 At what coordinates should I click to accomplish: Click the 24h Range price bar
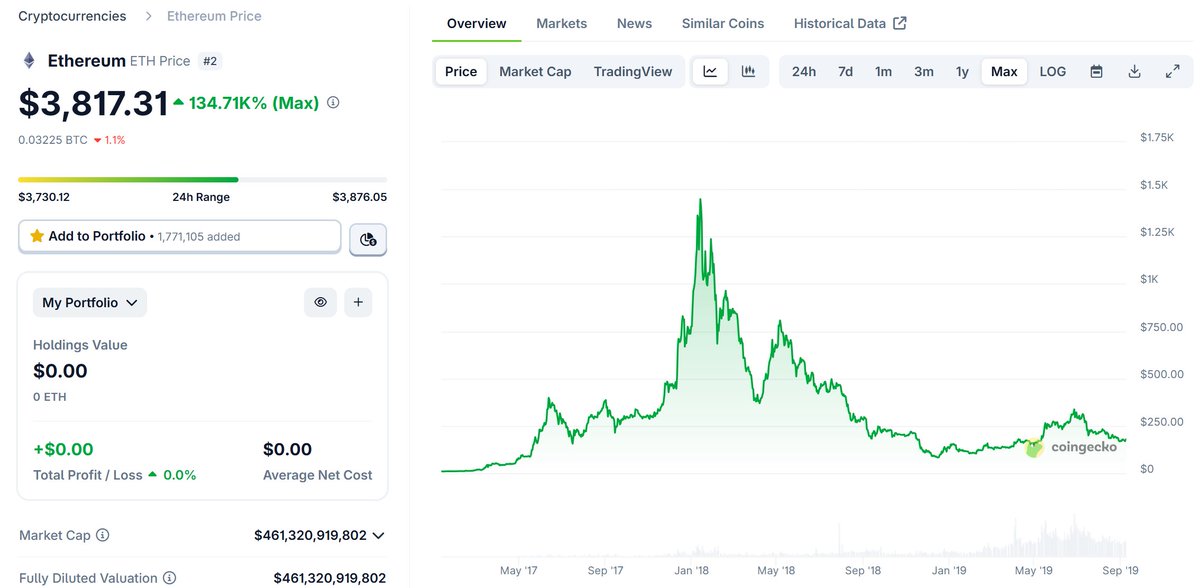pos(203,179)
